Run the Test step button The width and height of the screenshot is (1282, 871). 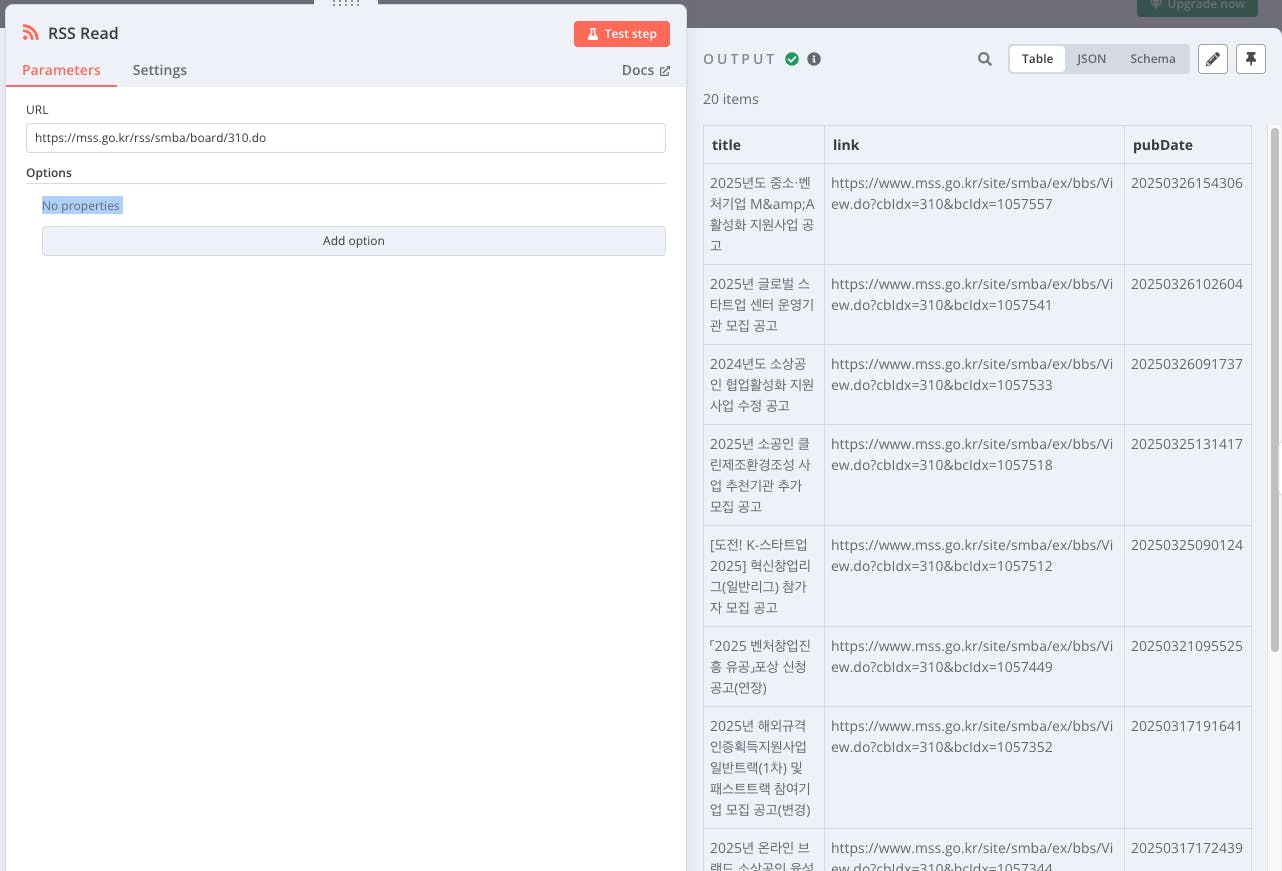click(x=622, y=34)
